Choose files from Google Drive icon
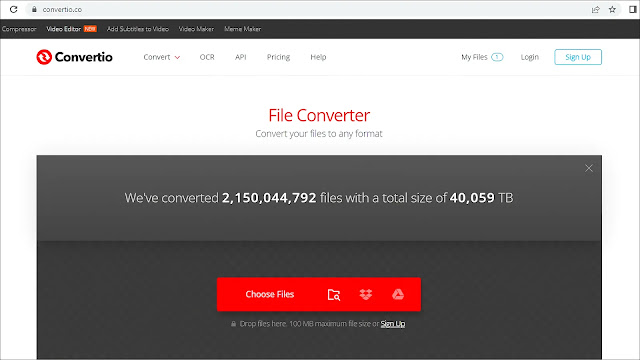The image size is (640, 360). (398, 294)
